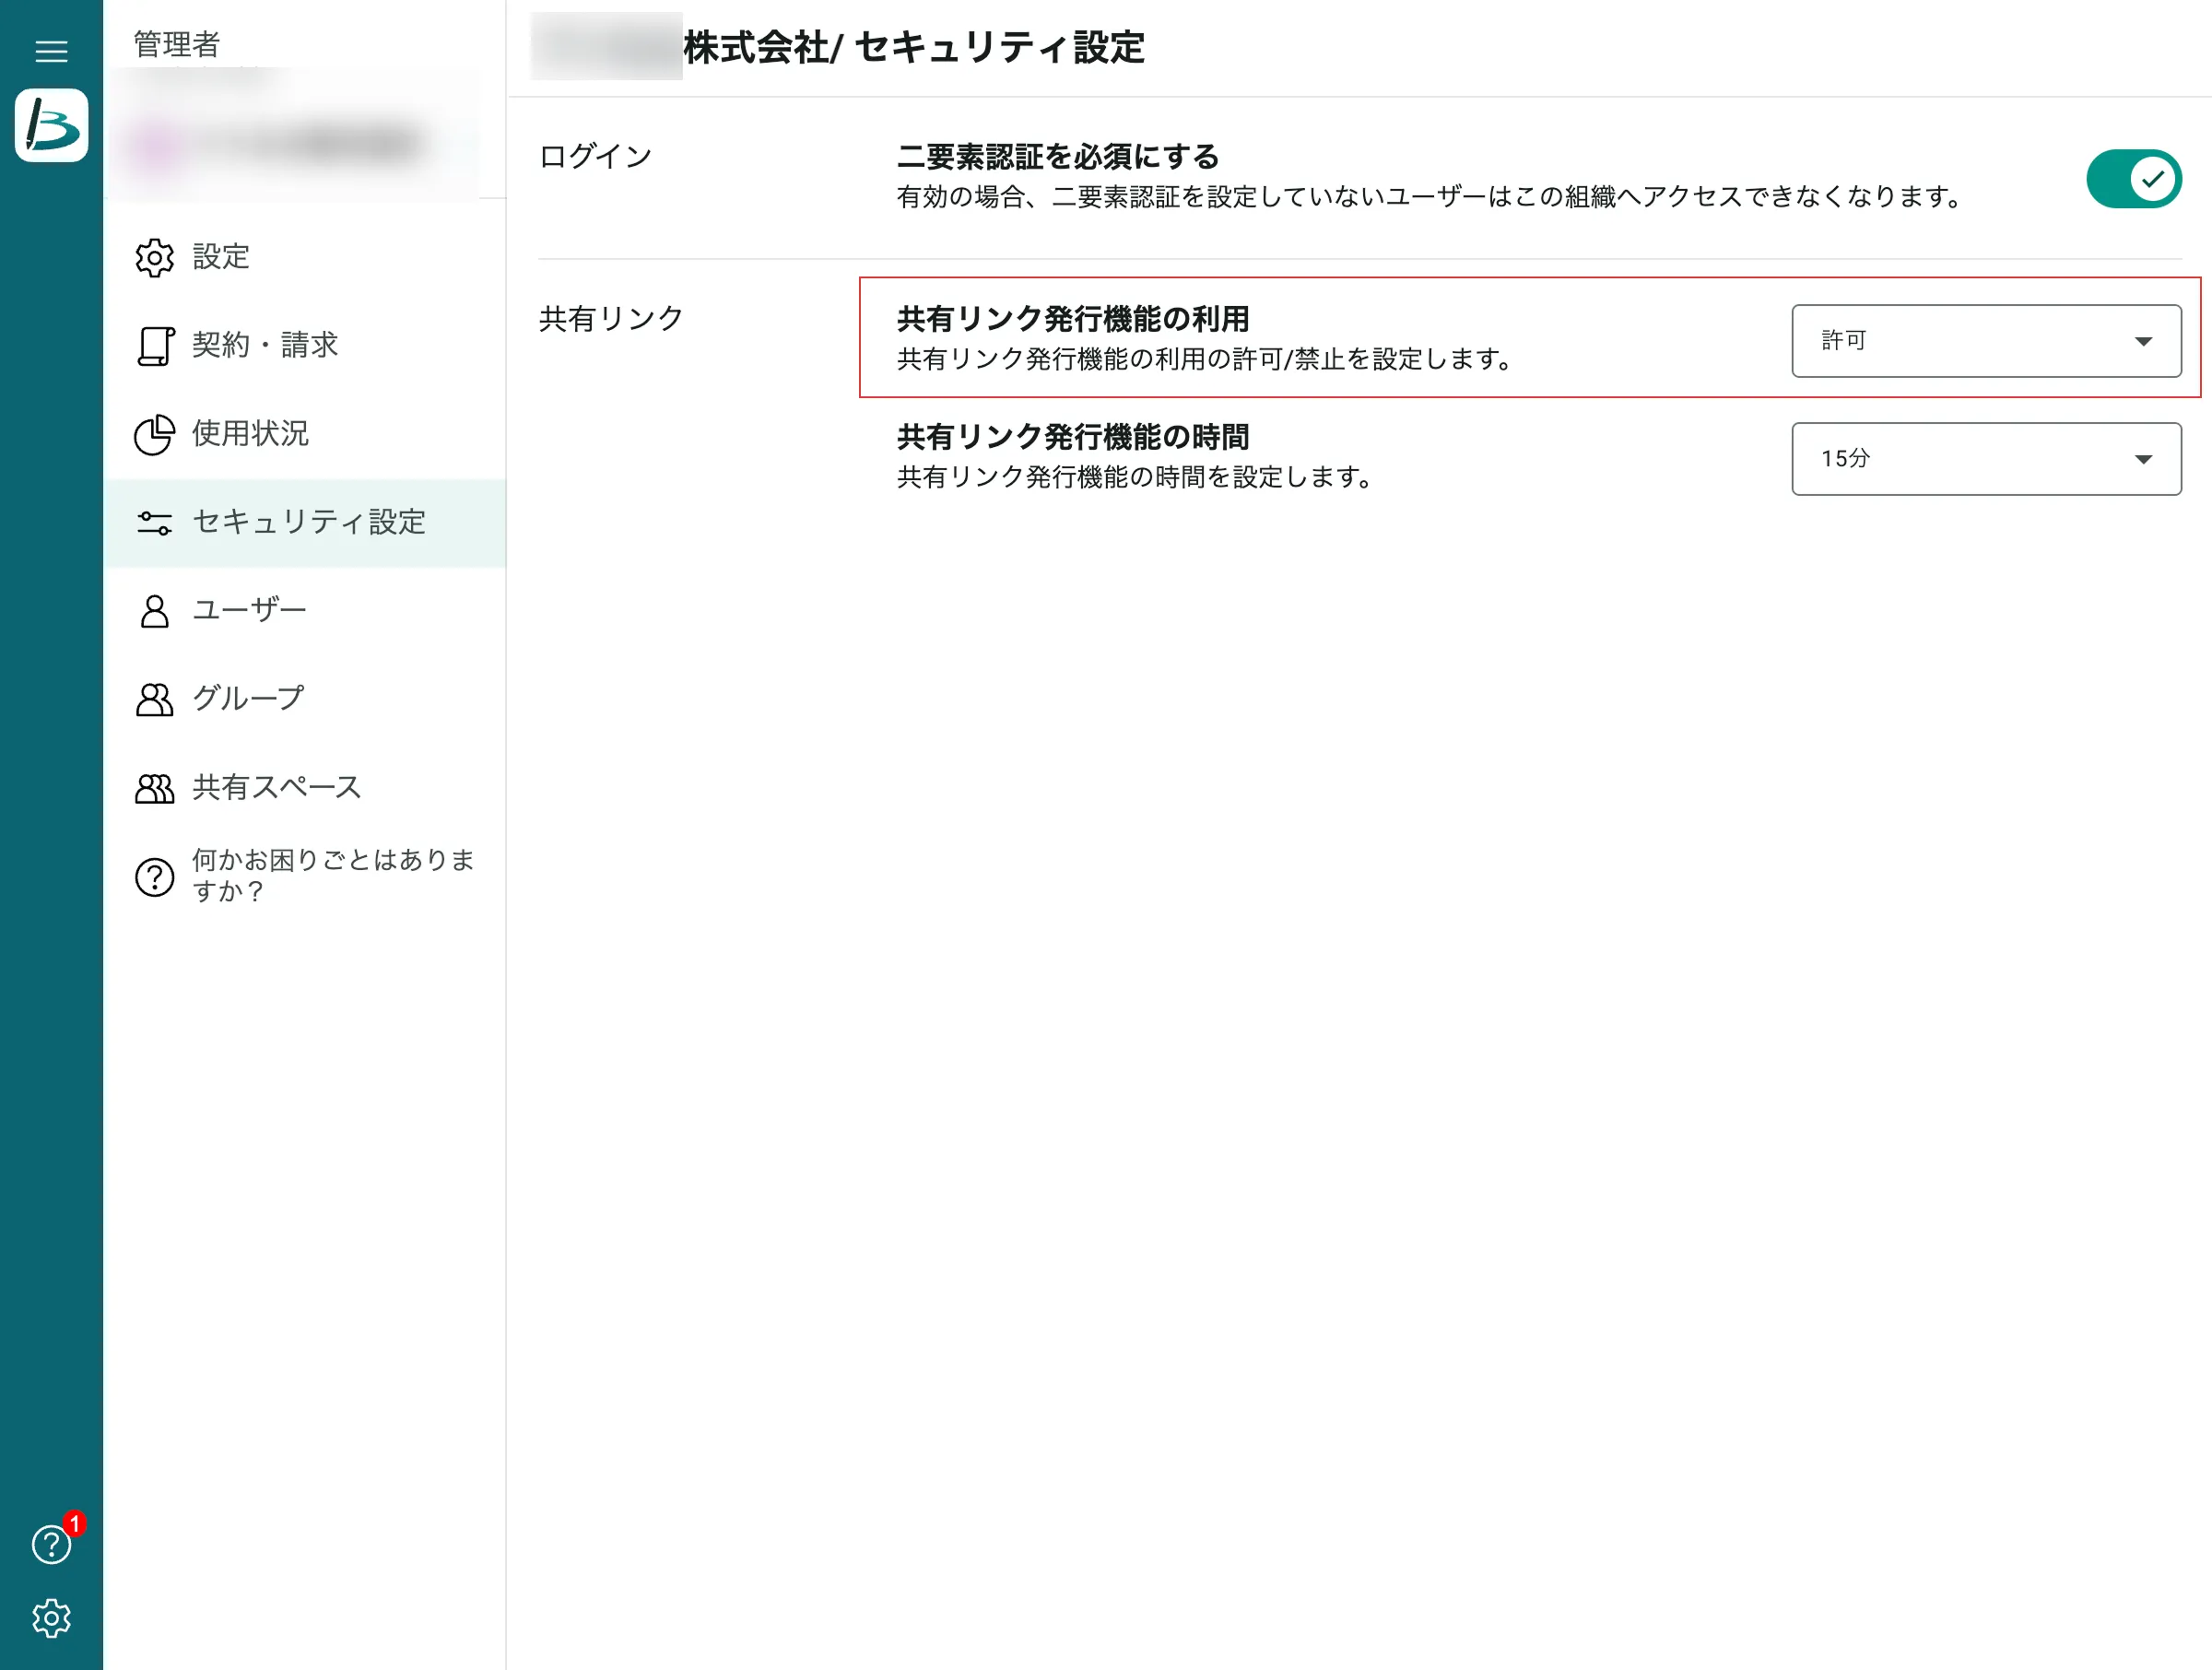This screenshot has width=2212, height=1670.
Task: Open the 許可 permission dropdown
Action: [x=1987, y=341]
